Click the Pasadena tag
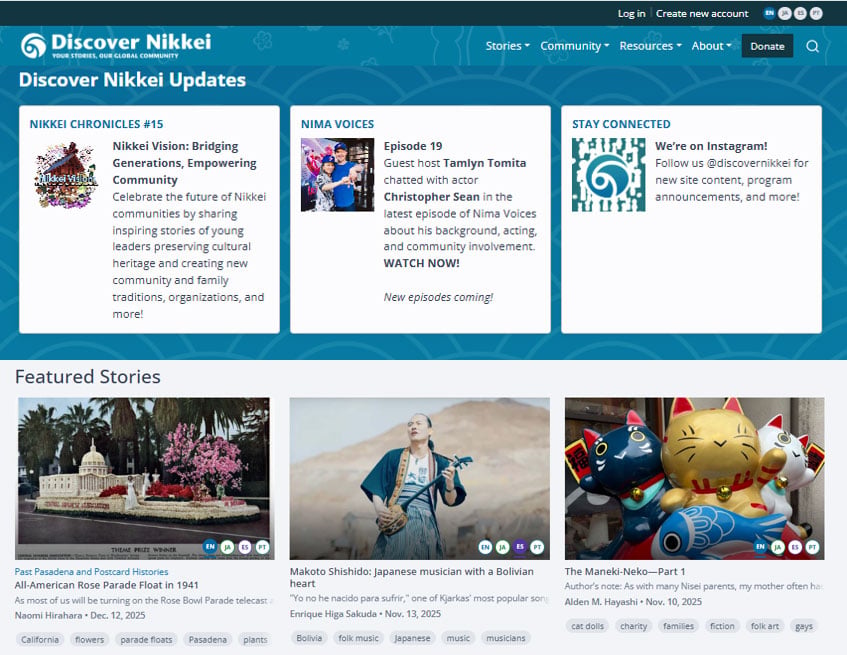 click(207, 639)
